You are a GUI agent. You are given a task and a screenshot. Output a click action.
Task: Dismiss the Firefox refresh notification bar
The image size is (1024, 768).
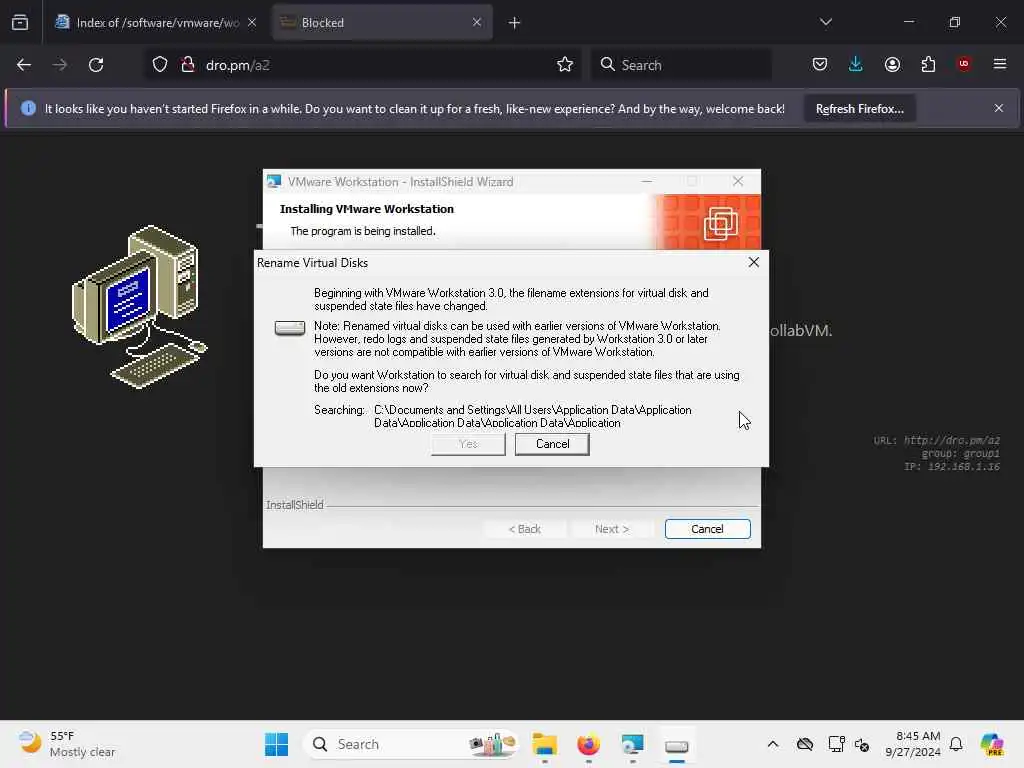click(x=999, y=108)
